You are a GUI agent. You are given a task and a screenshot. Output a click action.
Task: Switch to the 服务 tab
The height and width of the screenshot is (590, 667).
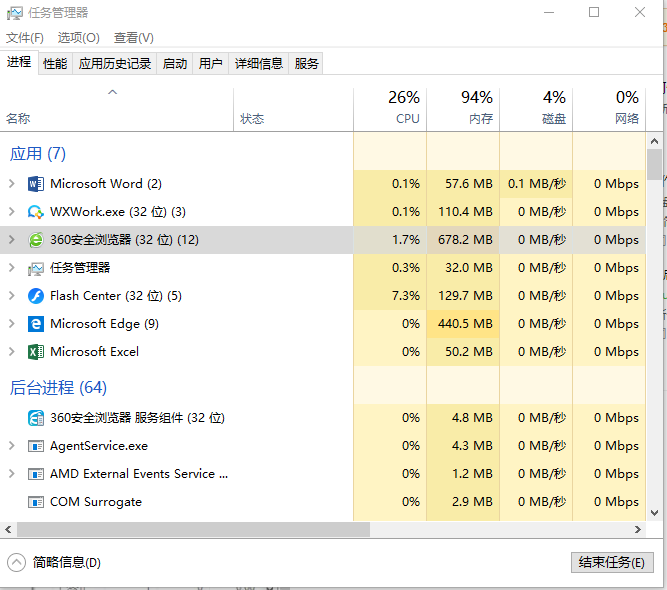(306, 64)
